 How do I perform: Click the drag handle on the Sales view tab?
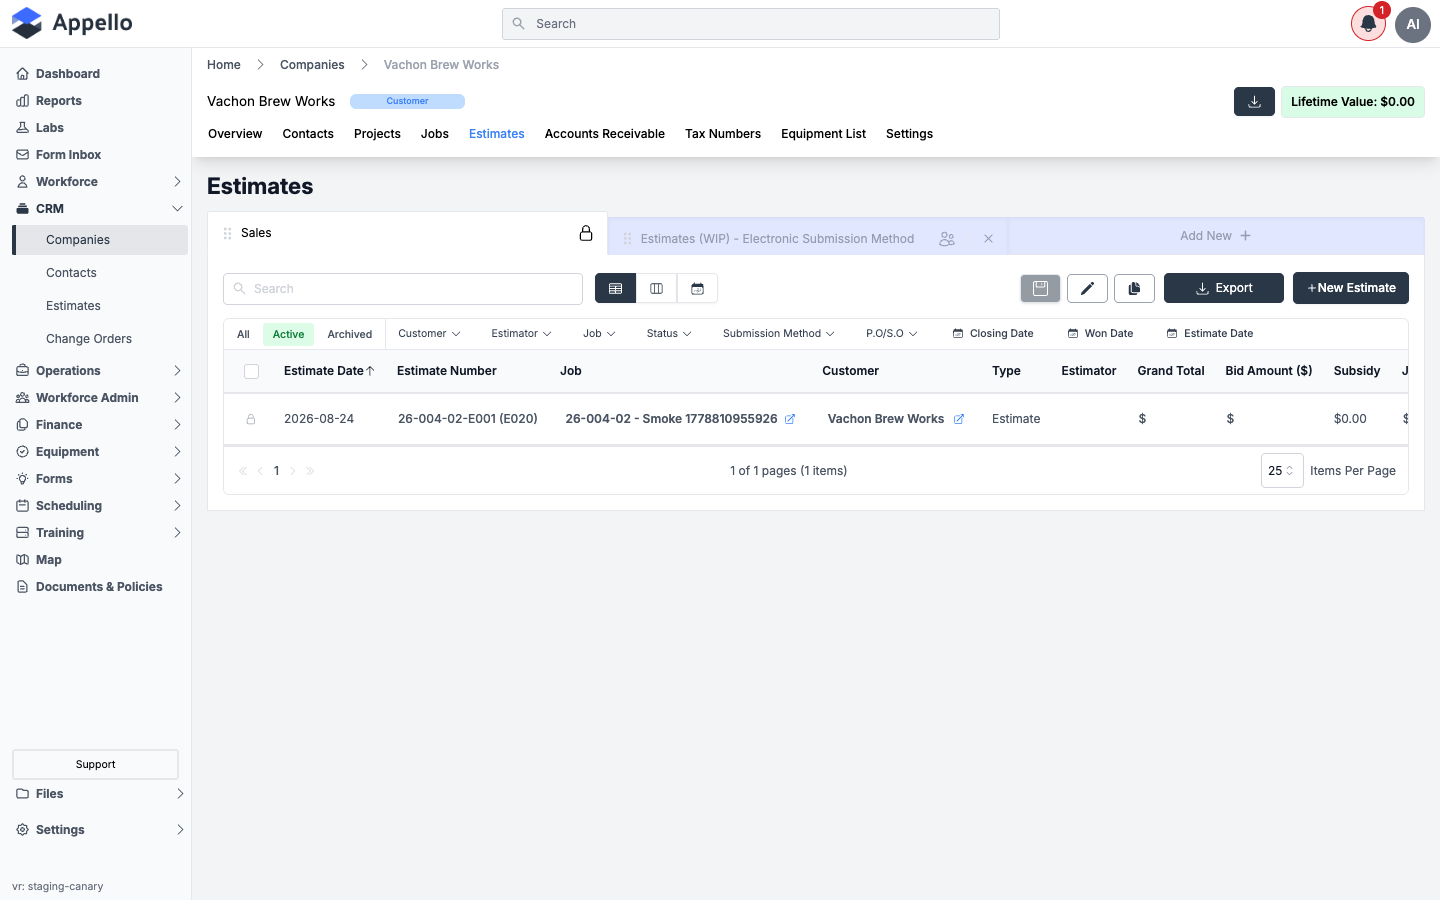pos(228,233)
